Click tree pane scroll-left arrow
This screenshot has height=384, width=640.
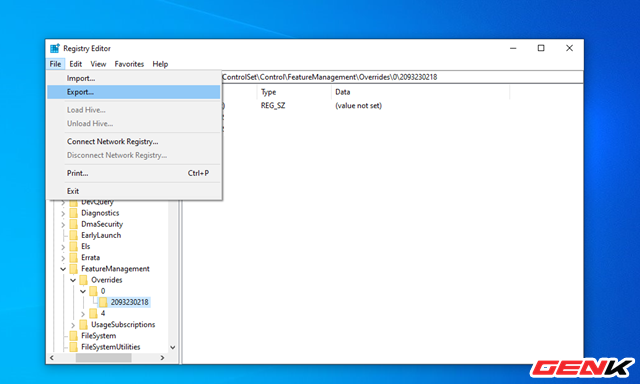click(x=52, y=358)
